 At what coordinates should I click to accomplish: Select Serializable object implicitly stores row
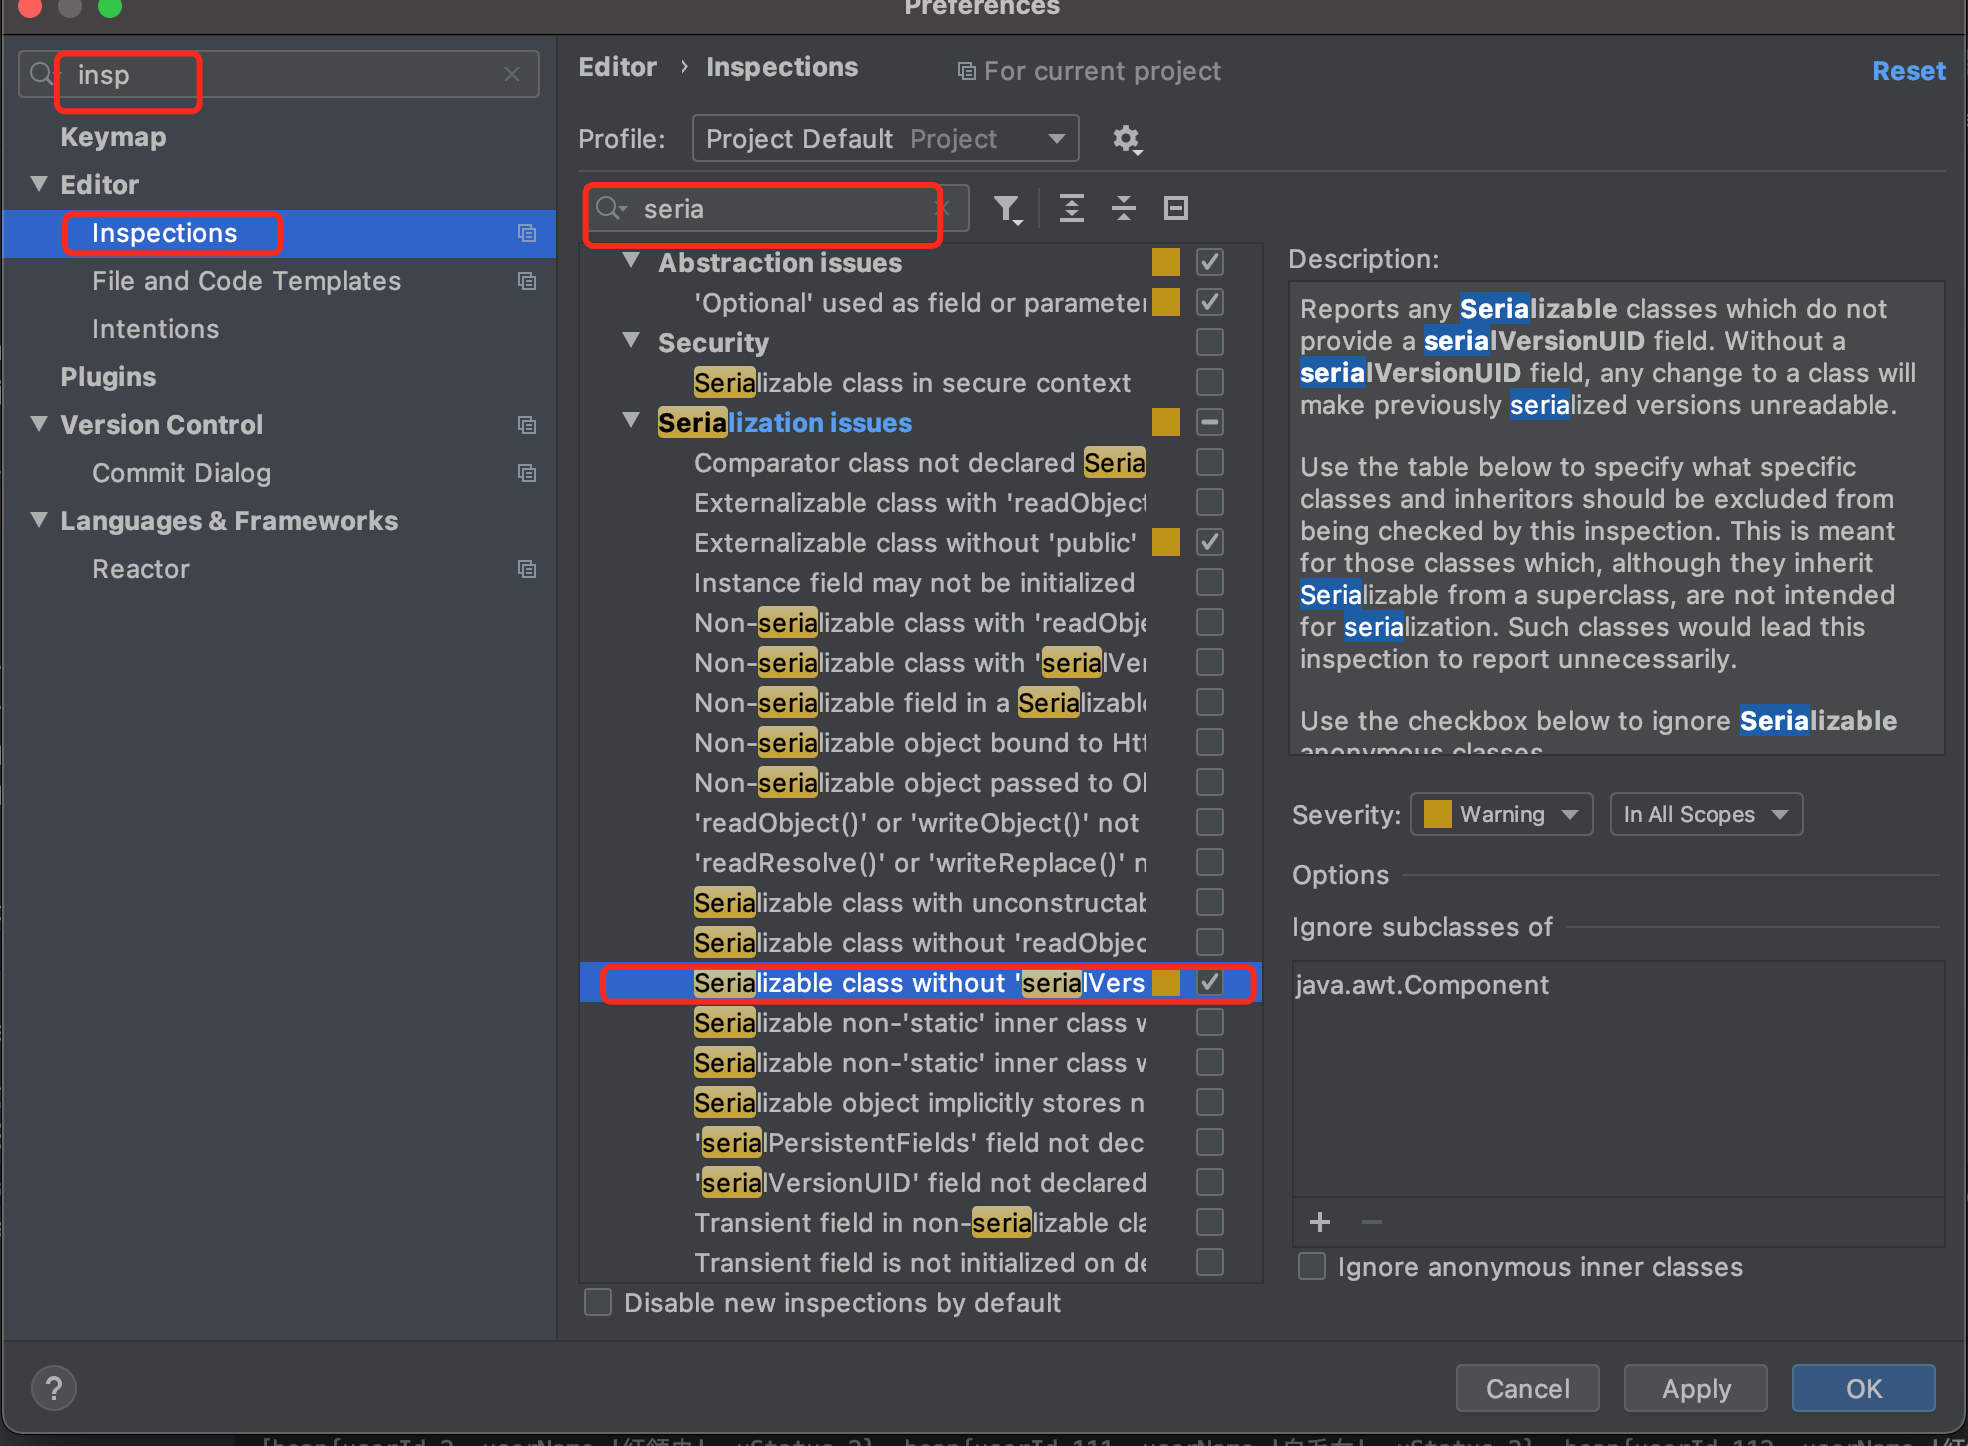[919, 1103]
